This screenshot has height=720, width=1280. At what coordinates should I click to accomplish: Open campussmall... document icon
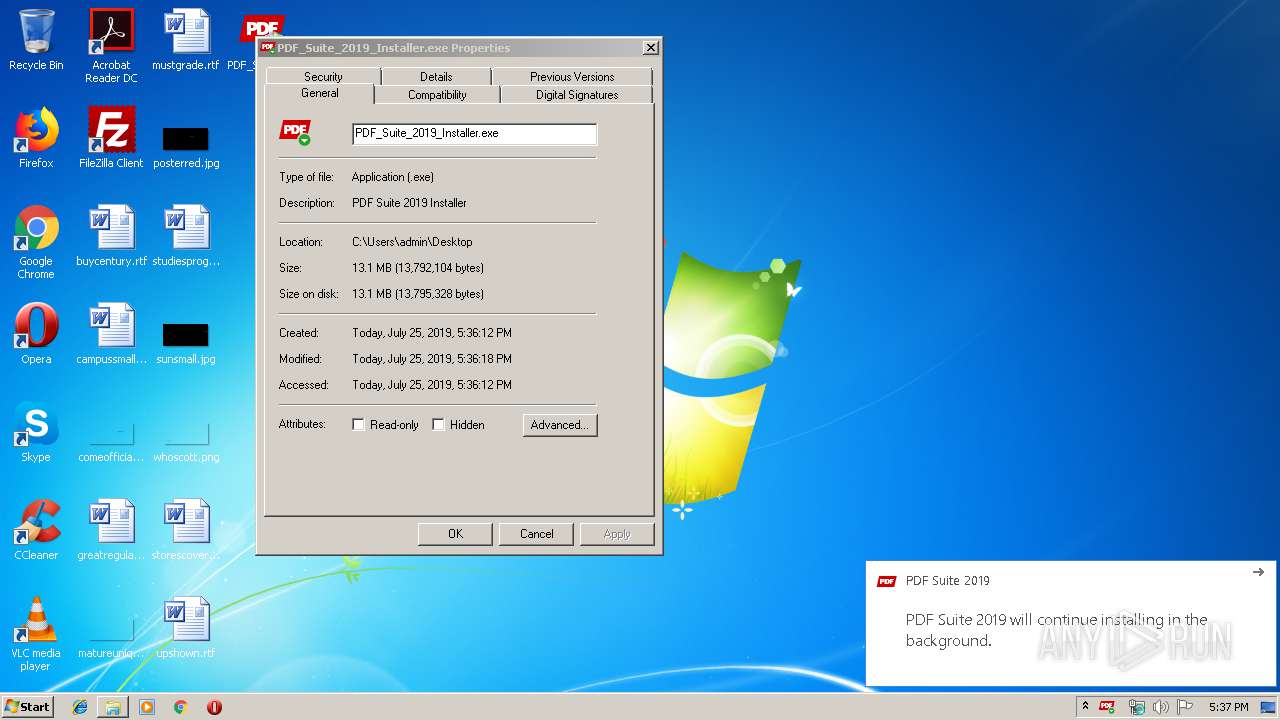coord(111,334)
